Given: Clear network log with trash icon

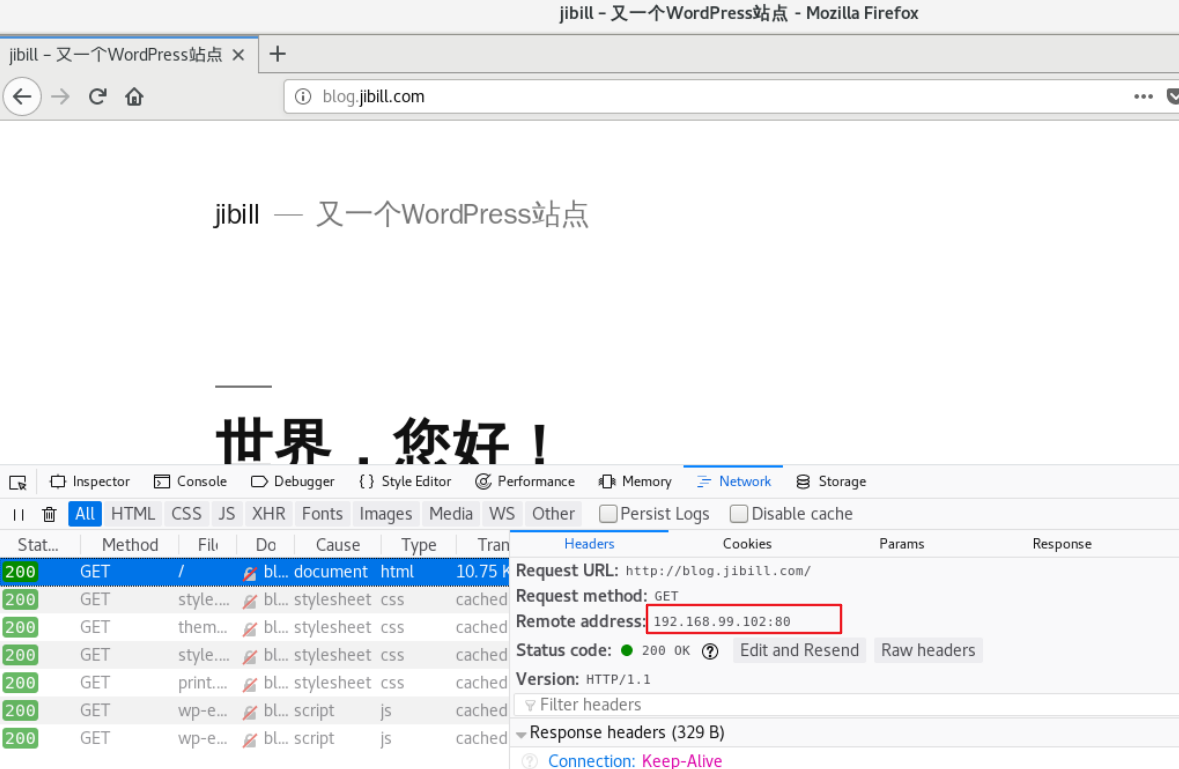Looking at the screenshot, I should tap(49, 514).
